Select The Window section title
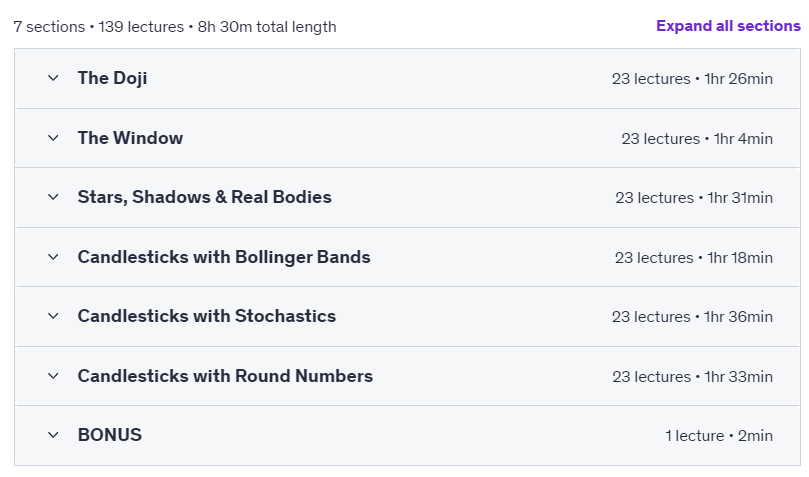 tap(130, 138)
